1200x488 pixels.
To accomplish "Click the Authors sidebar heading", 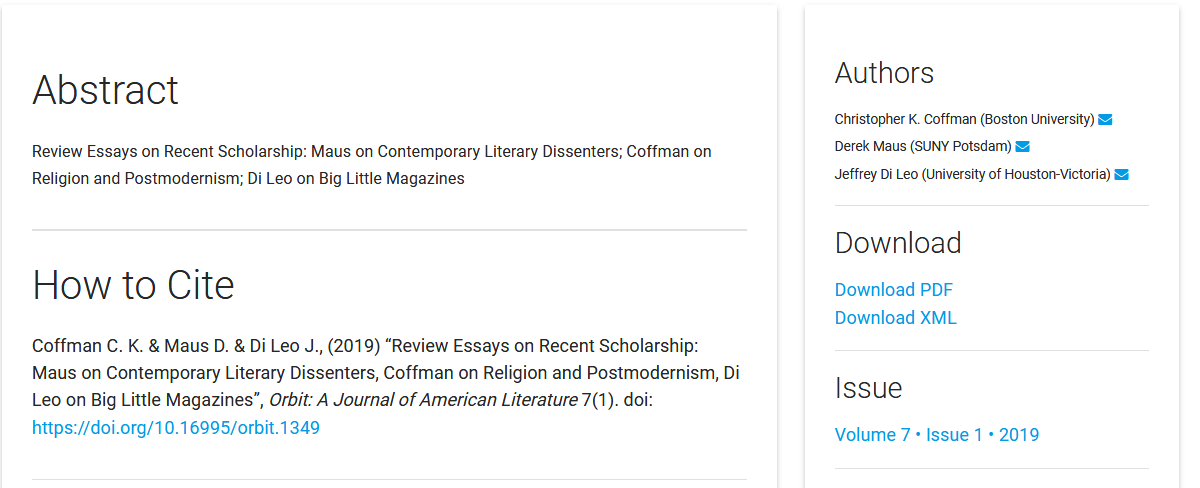I will [884, 73].
